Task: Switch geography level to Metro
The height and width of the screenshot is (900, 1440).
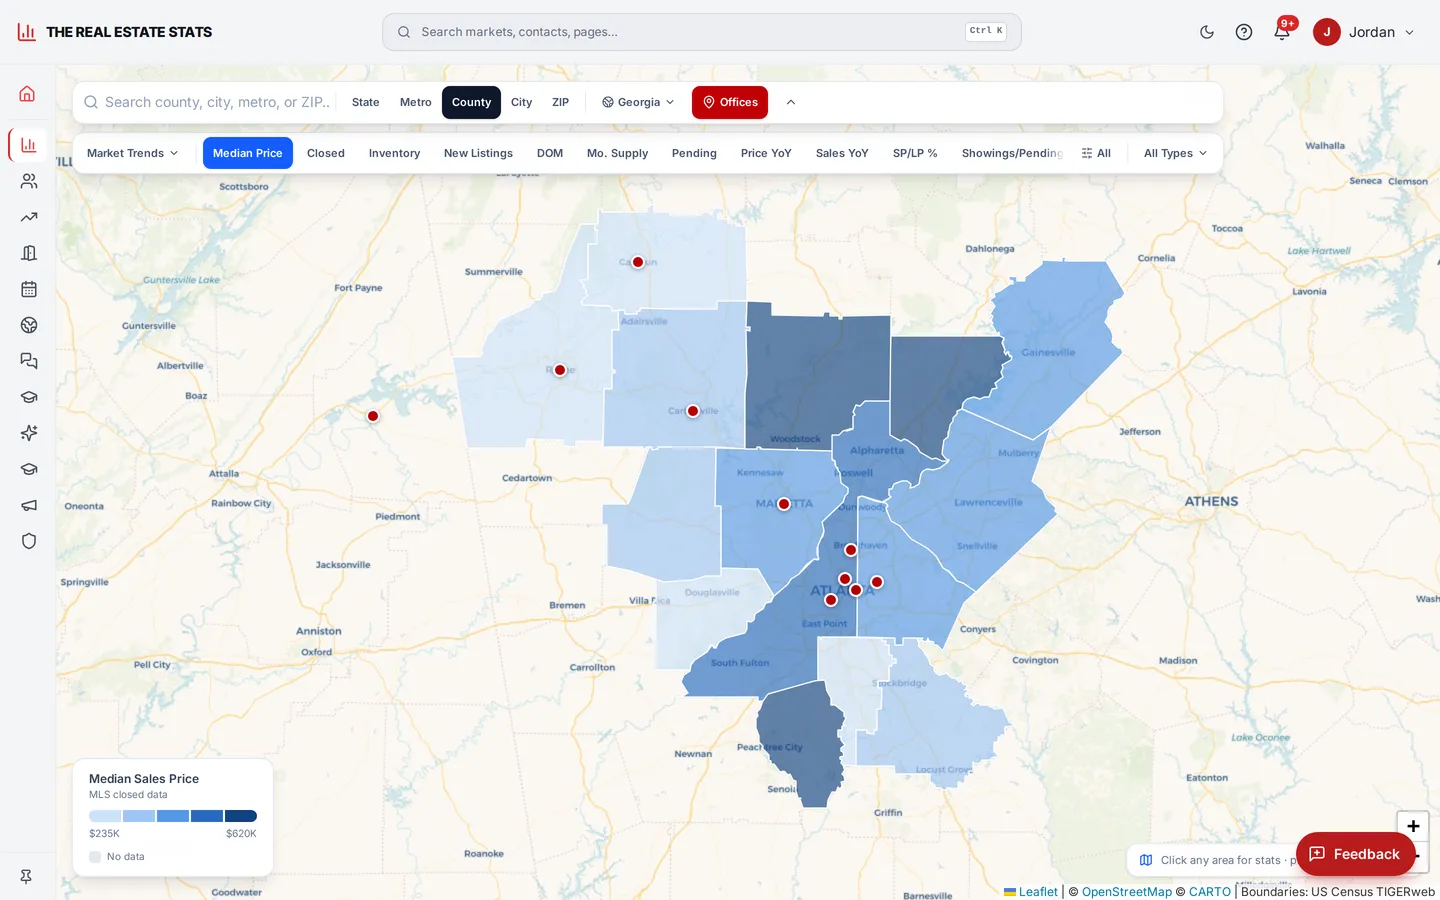Action: (x=416, y=102)
